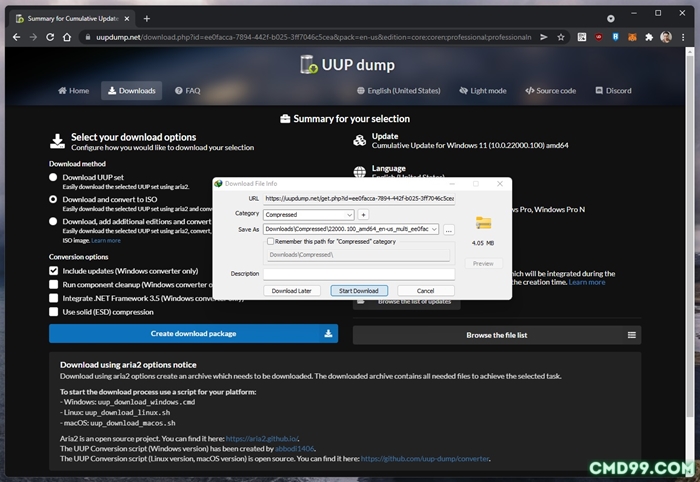Enable Integrate .NET Framework 3.5 checkbox
This screenshot has height=482, width=700.
click(x=54, y=298)
